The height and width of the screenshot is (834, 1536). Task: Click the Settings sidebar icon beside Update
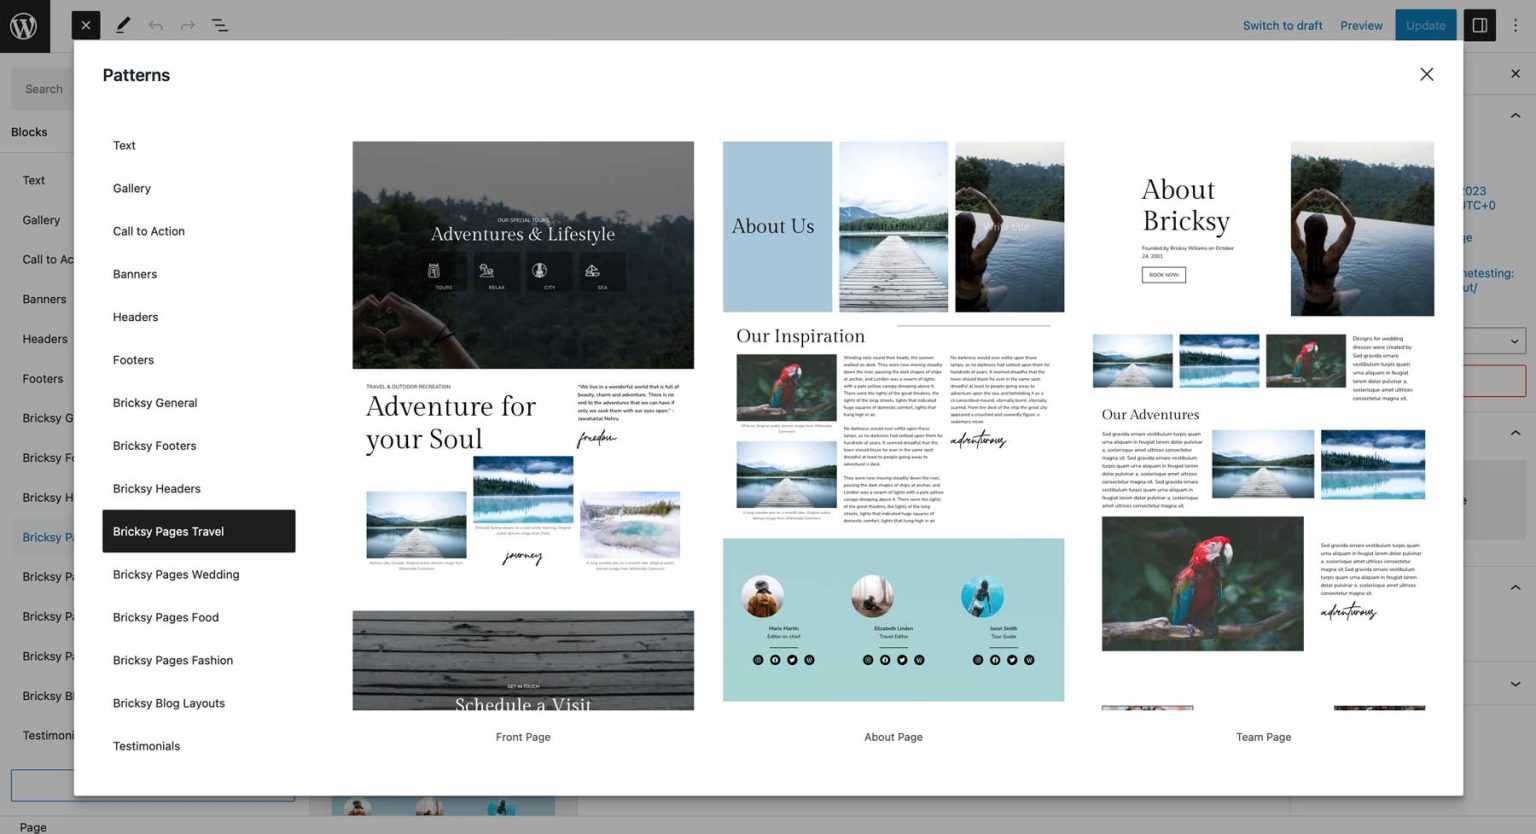pos(1479,25)
